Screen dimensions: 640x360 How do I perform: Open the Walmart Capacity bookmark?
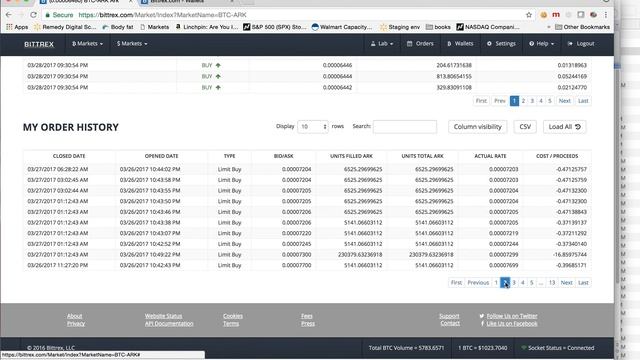coord(342,27)
